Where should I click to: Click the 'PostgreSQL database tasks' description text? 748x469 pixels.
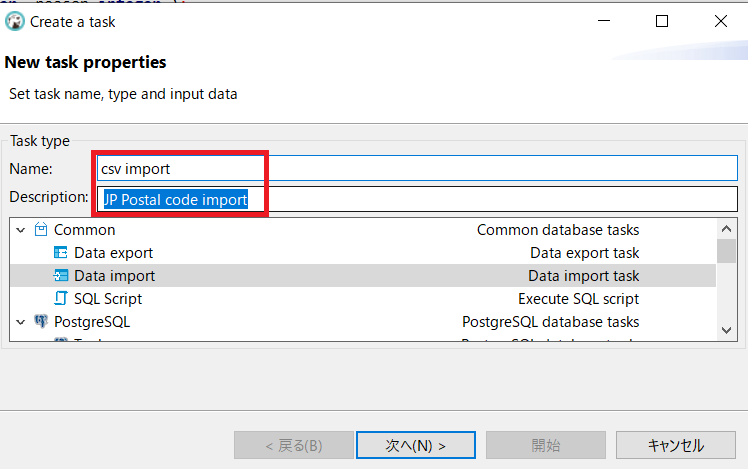pyautogui.click(x=551, y=322)
